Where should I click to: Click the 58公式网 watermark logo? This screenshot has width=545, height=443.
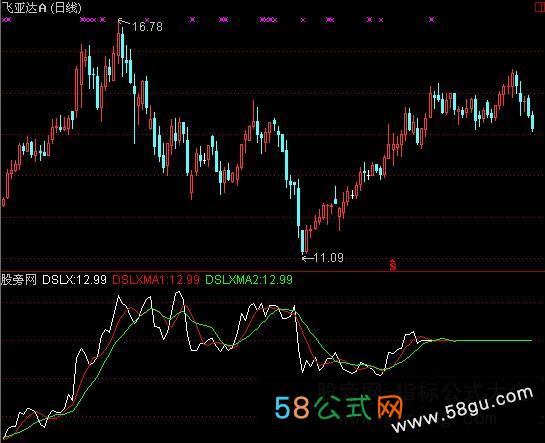tap(339, 407)
